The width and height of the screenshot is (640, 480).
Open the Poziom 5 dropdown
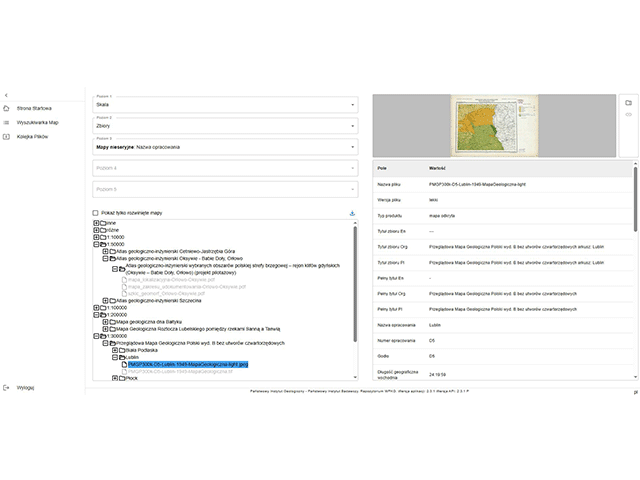pyautogui.click(x=225, y=189)
